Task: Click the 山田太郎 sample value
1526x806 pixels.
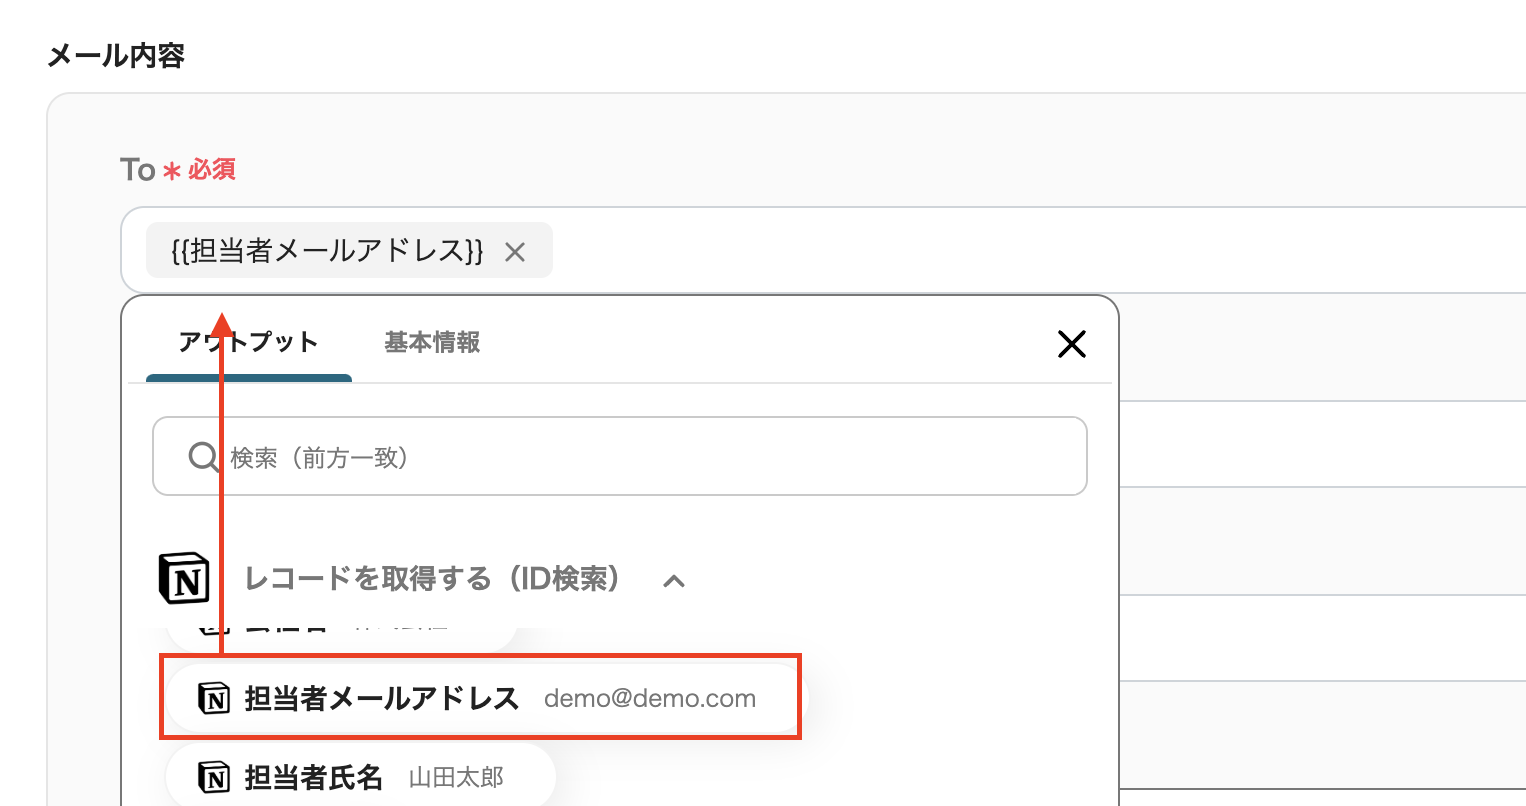Action: click(x=456, y=777)
